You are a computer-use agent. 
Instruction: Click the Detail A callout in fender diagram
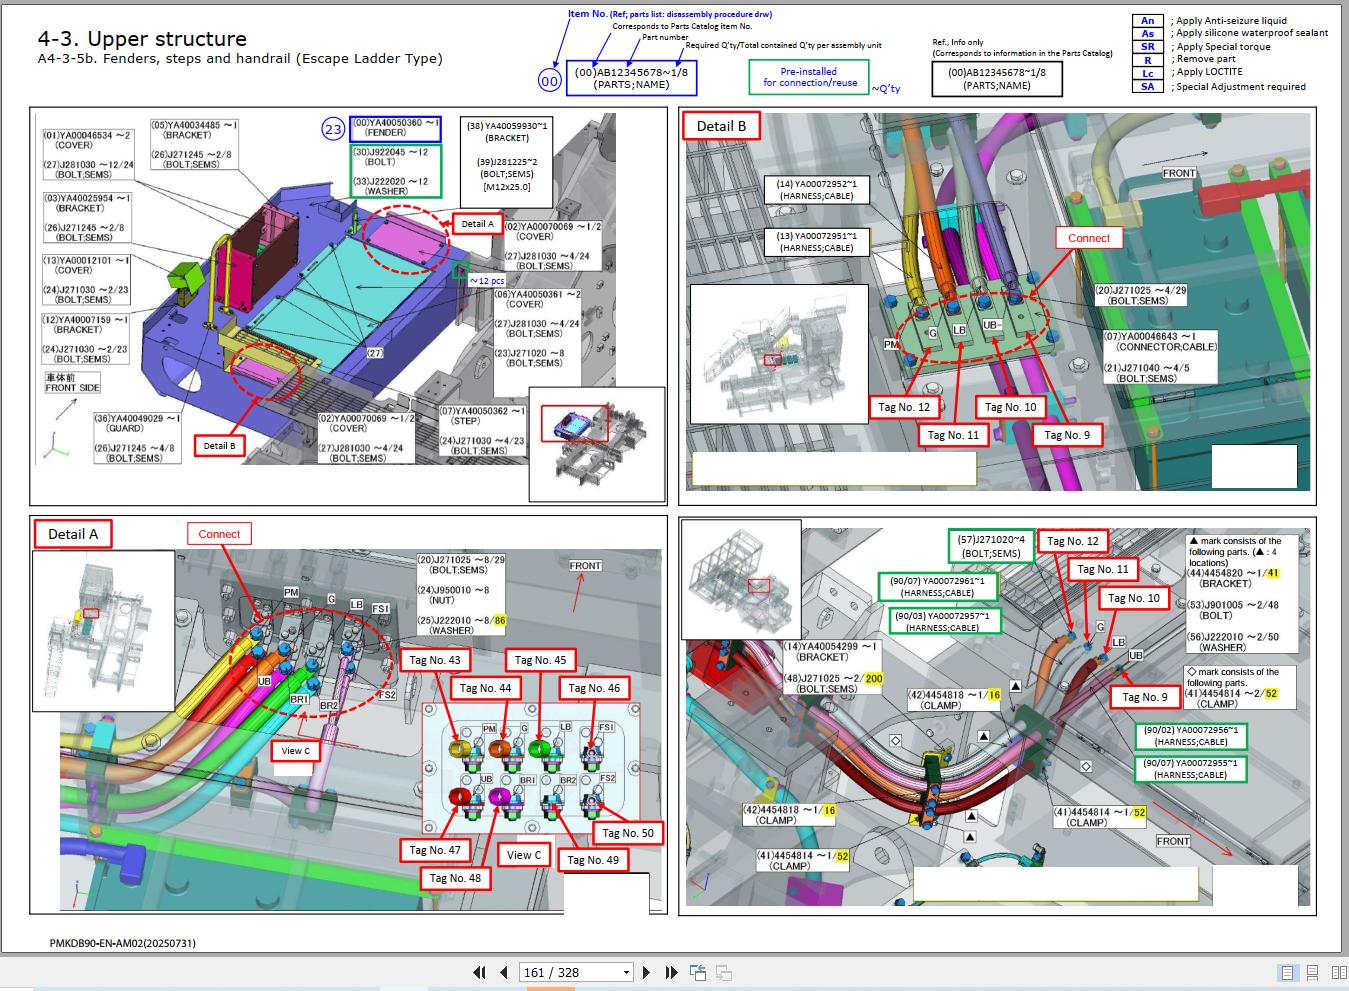click(477, 224)
